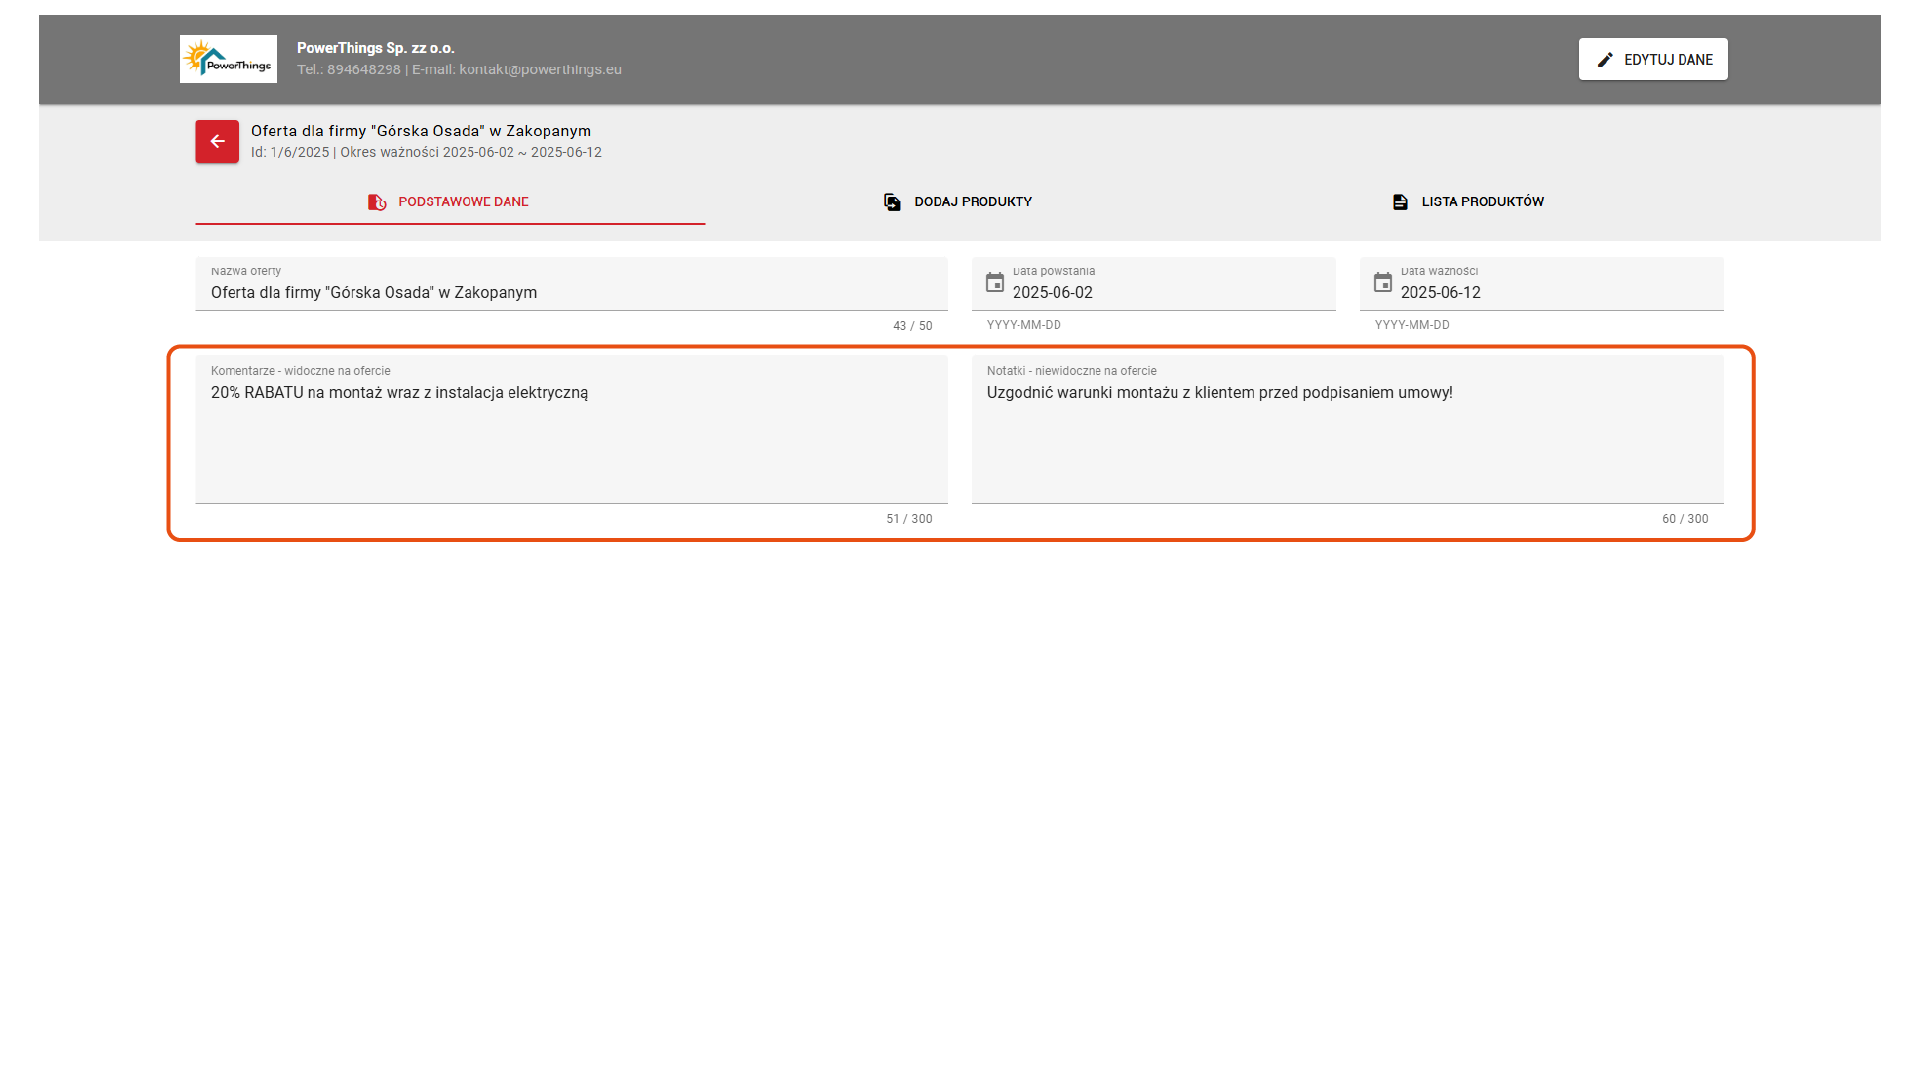Viewport: 1920px width, 1080px height.
Task: Open the Lista Produktów tab
Action: 1482,202
